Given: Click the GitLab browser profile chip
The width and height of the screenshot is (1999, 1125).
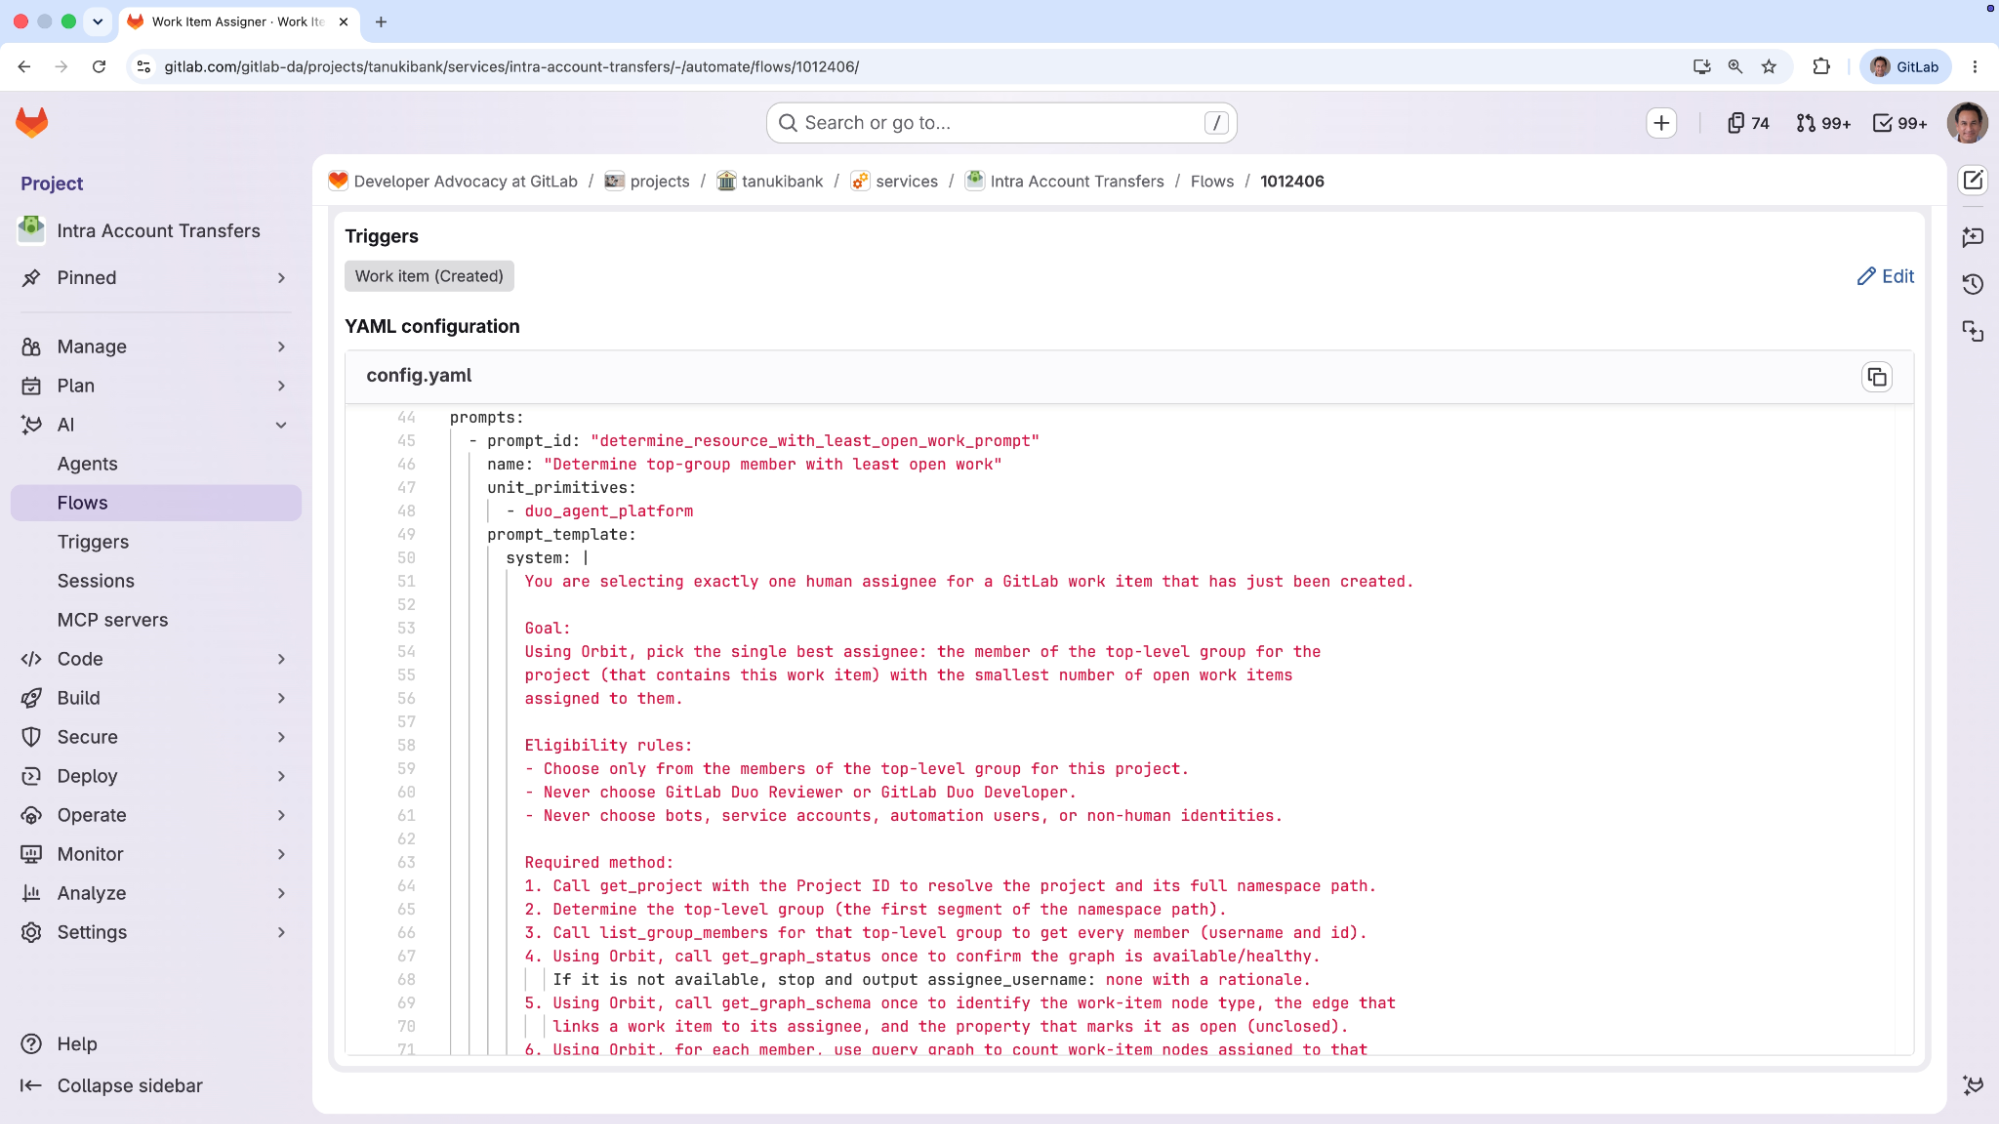Looking at the screenshot, I should pos(1905,67).
